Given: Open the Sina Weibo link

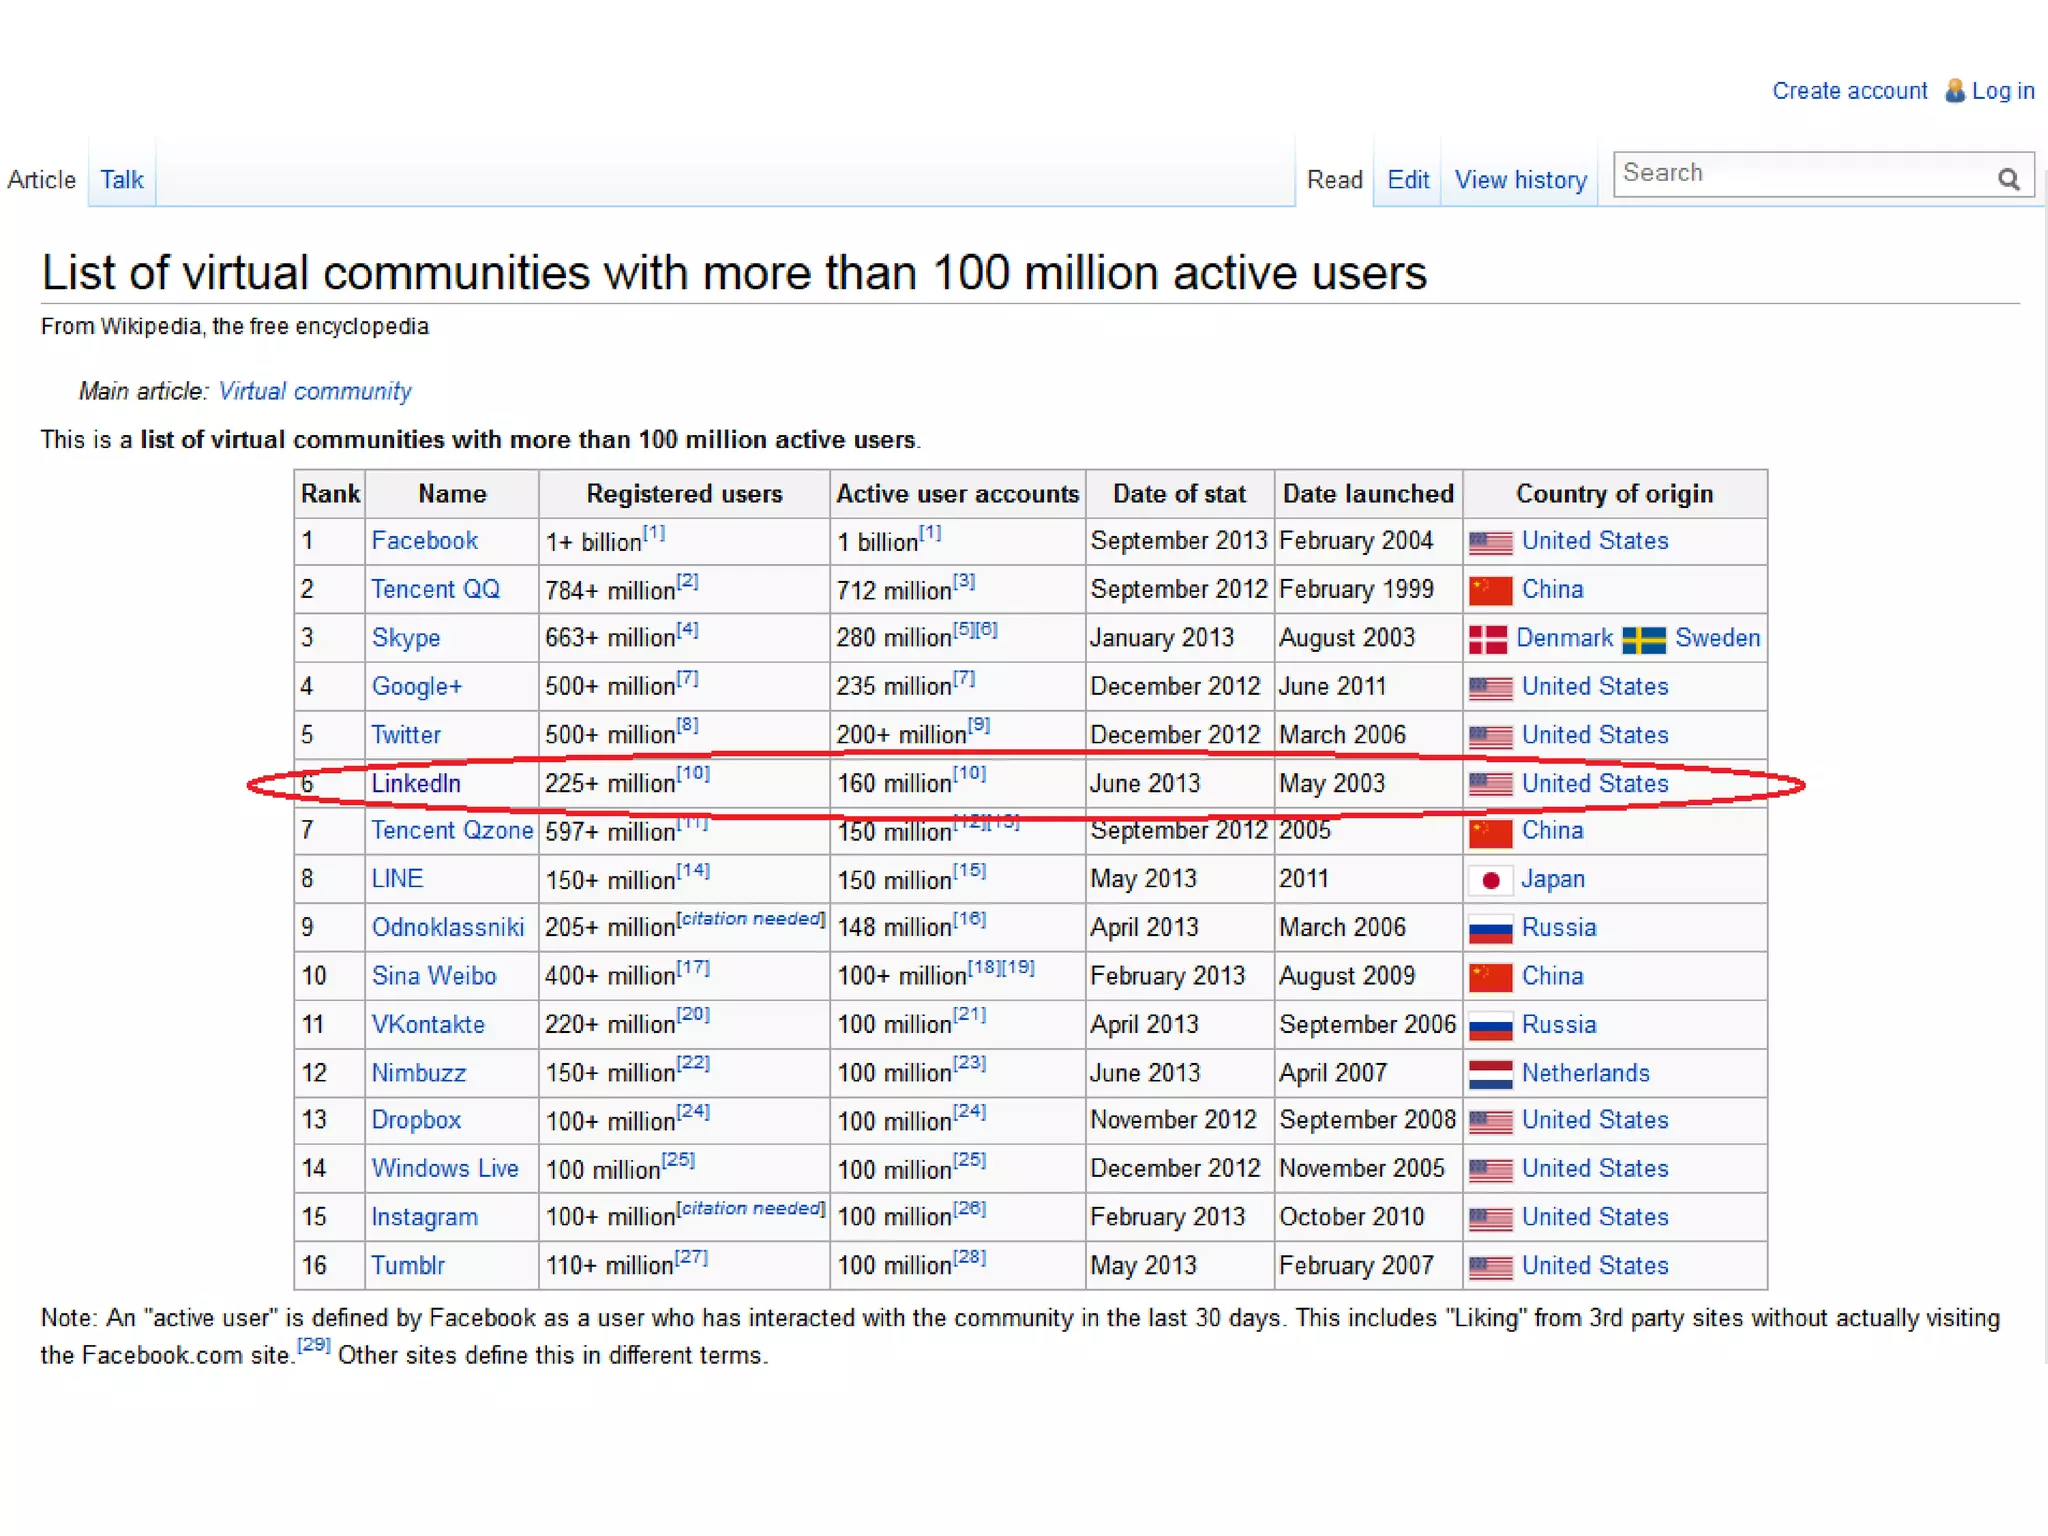Looking at the screenshot, I should (x=433, y=976).
